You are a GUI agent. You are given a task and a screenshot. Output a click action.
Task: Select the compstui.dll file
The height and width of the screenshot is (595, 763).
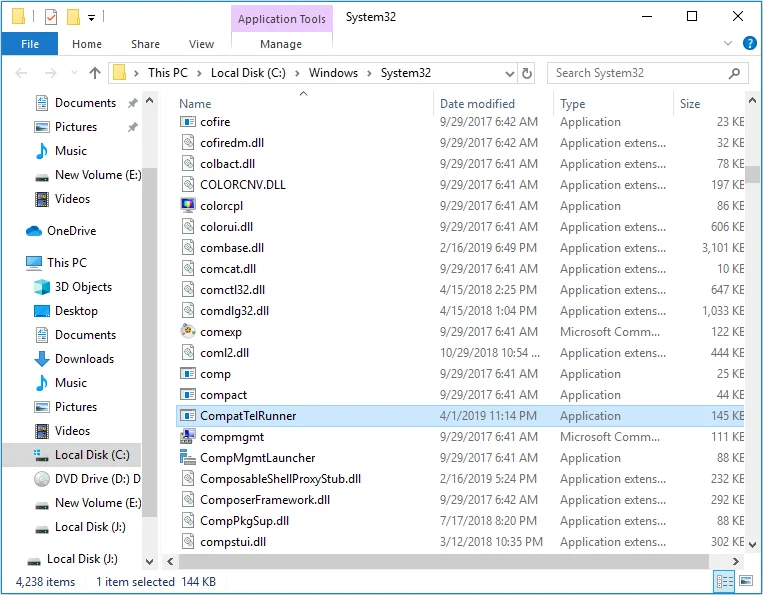click(x=233, y=541)
